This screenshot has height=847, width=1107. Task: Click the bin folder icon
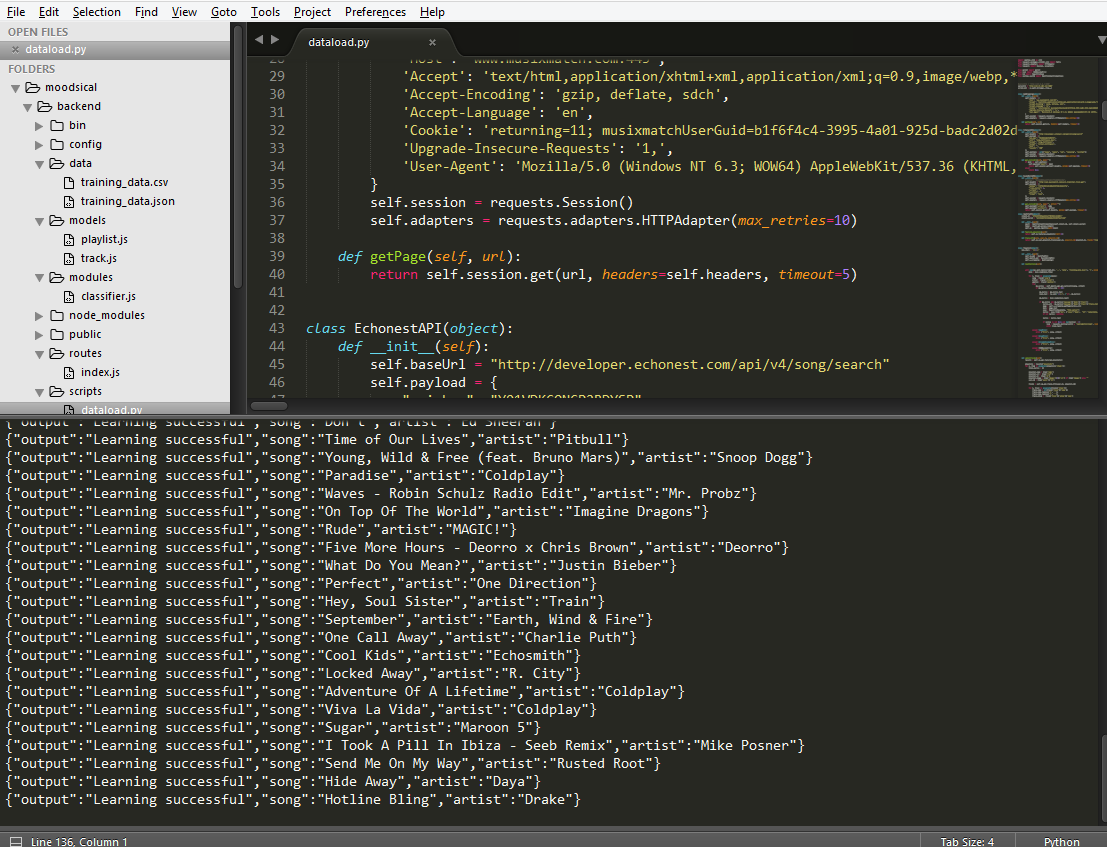pos(56,125)
